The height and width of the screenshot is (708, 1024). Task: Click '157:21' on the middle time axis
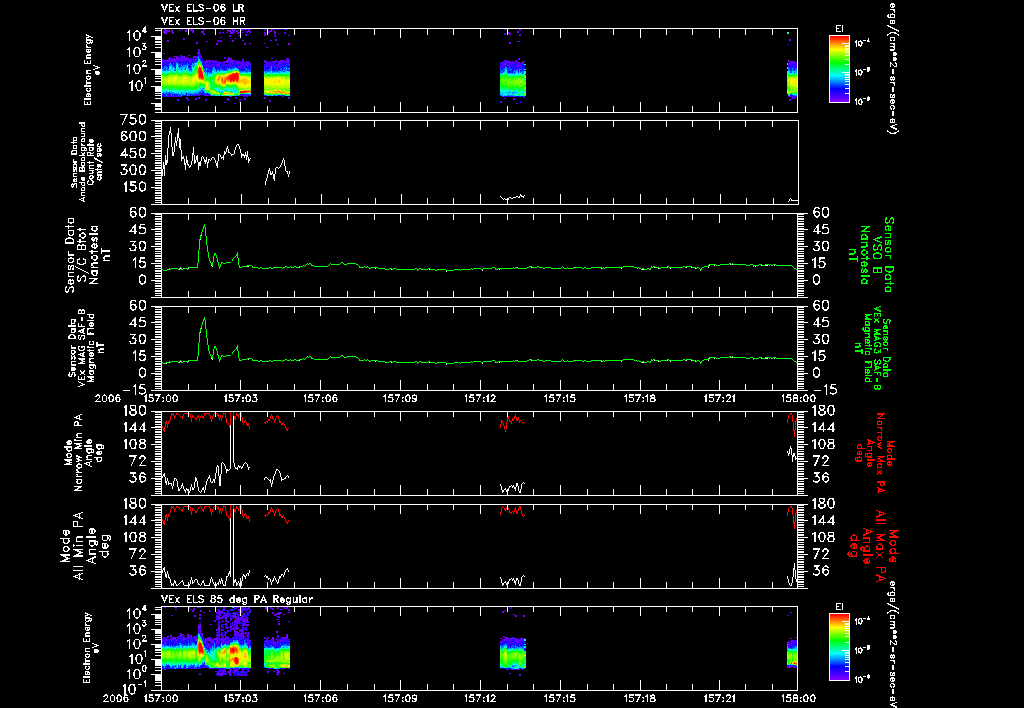pos(720,398)
